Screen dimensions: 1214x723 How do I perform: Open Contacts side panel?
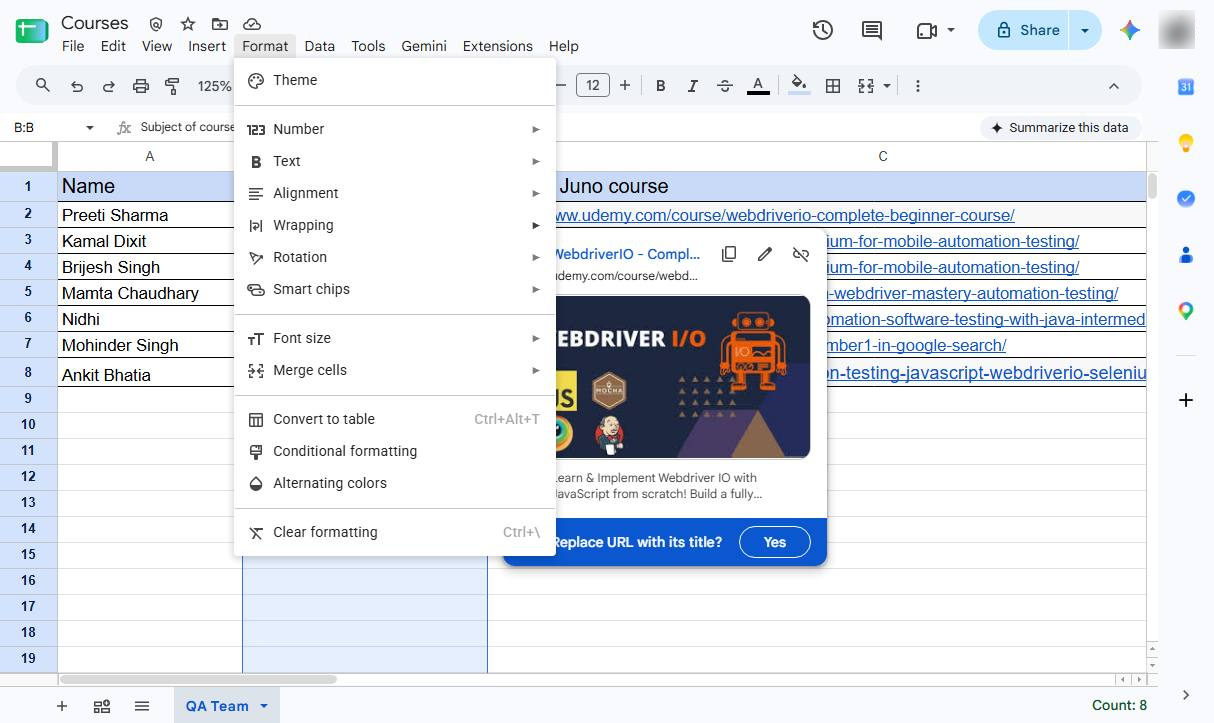coord(1186,255)
